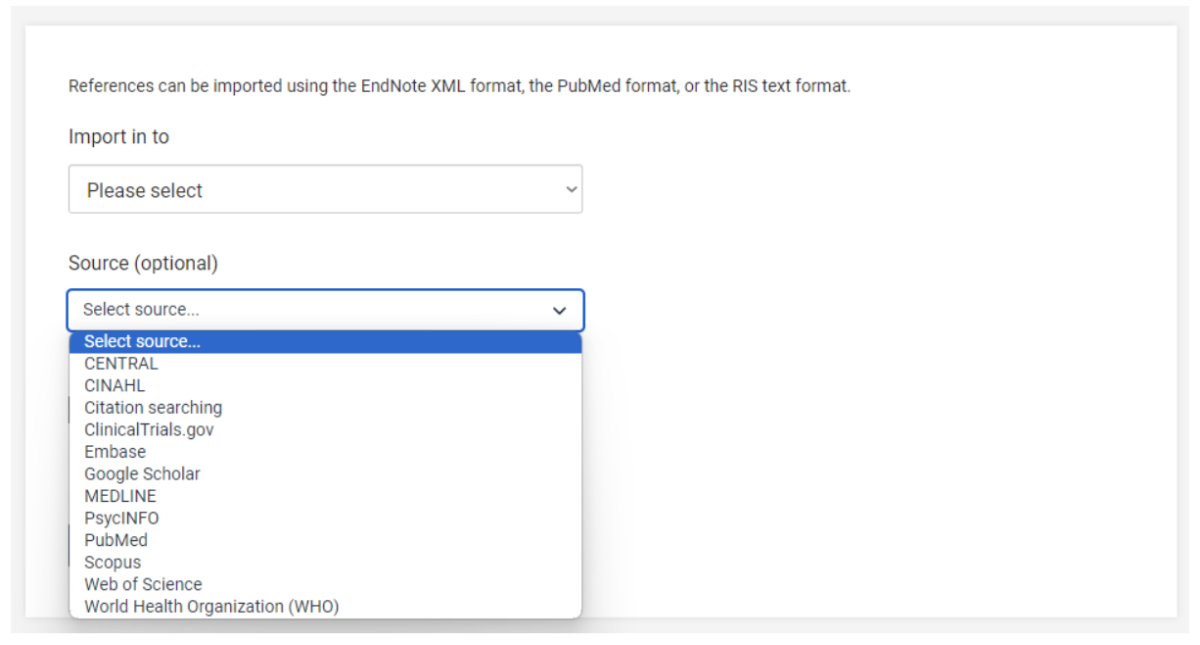Select MEDLINE in the dropdown list
Viewport: 1200px width, 645px height.
[x=120, y=496]
